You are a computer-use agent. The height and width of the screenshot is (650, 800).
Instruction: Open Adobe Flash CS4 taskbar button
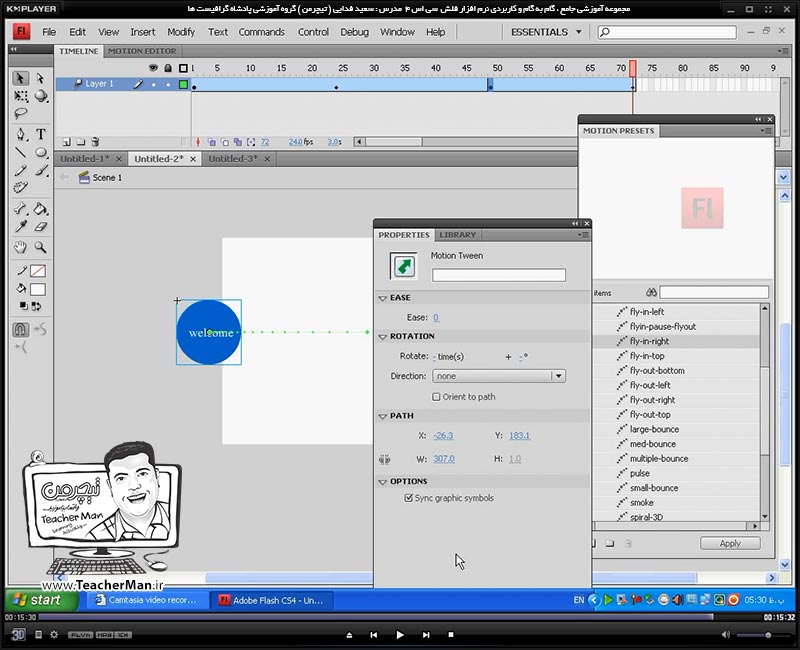point(273,601)
